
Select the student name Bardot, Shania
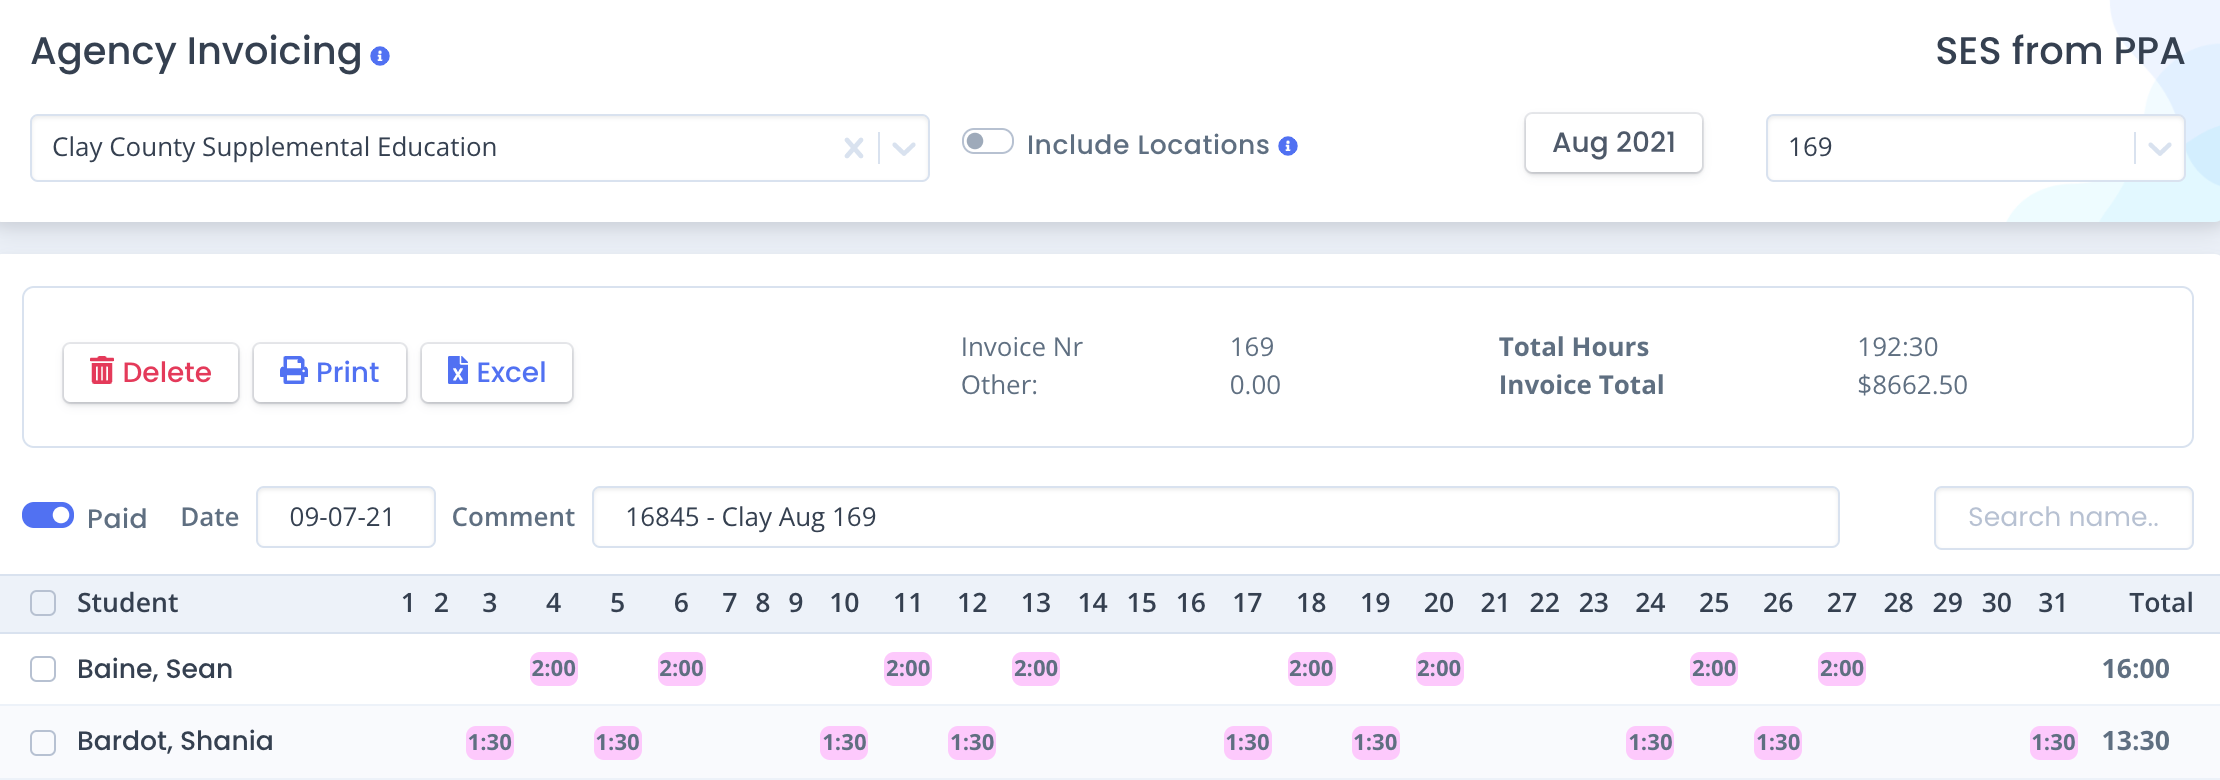click(x=175, y=741)
